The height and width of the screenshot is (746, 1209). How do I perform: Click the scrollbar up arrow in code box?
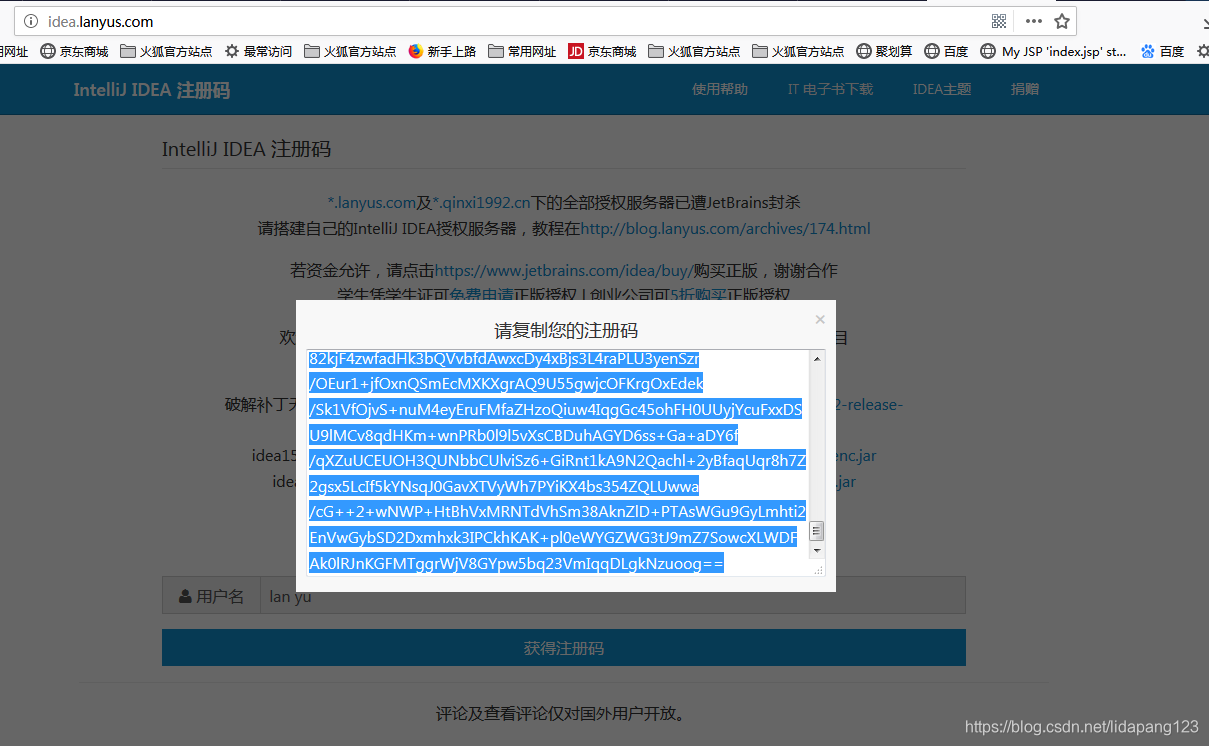point(817,359)
